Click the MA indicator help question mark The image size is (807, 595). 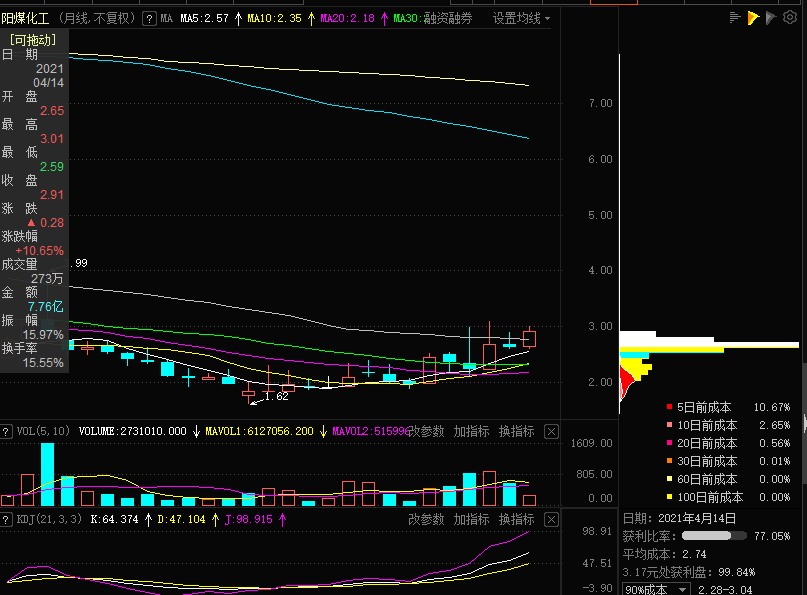(149, 19)
